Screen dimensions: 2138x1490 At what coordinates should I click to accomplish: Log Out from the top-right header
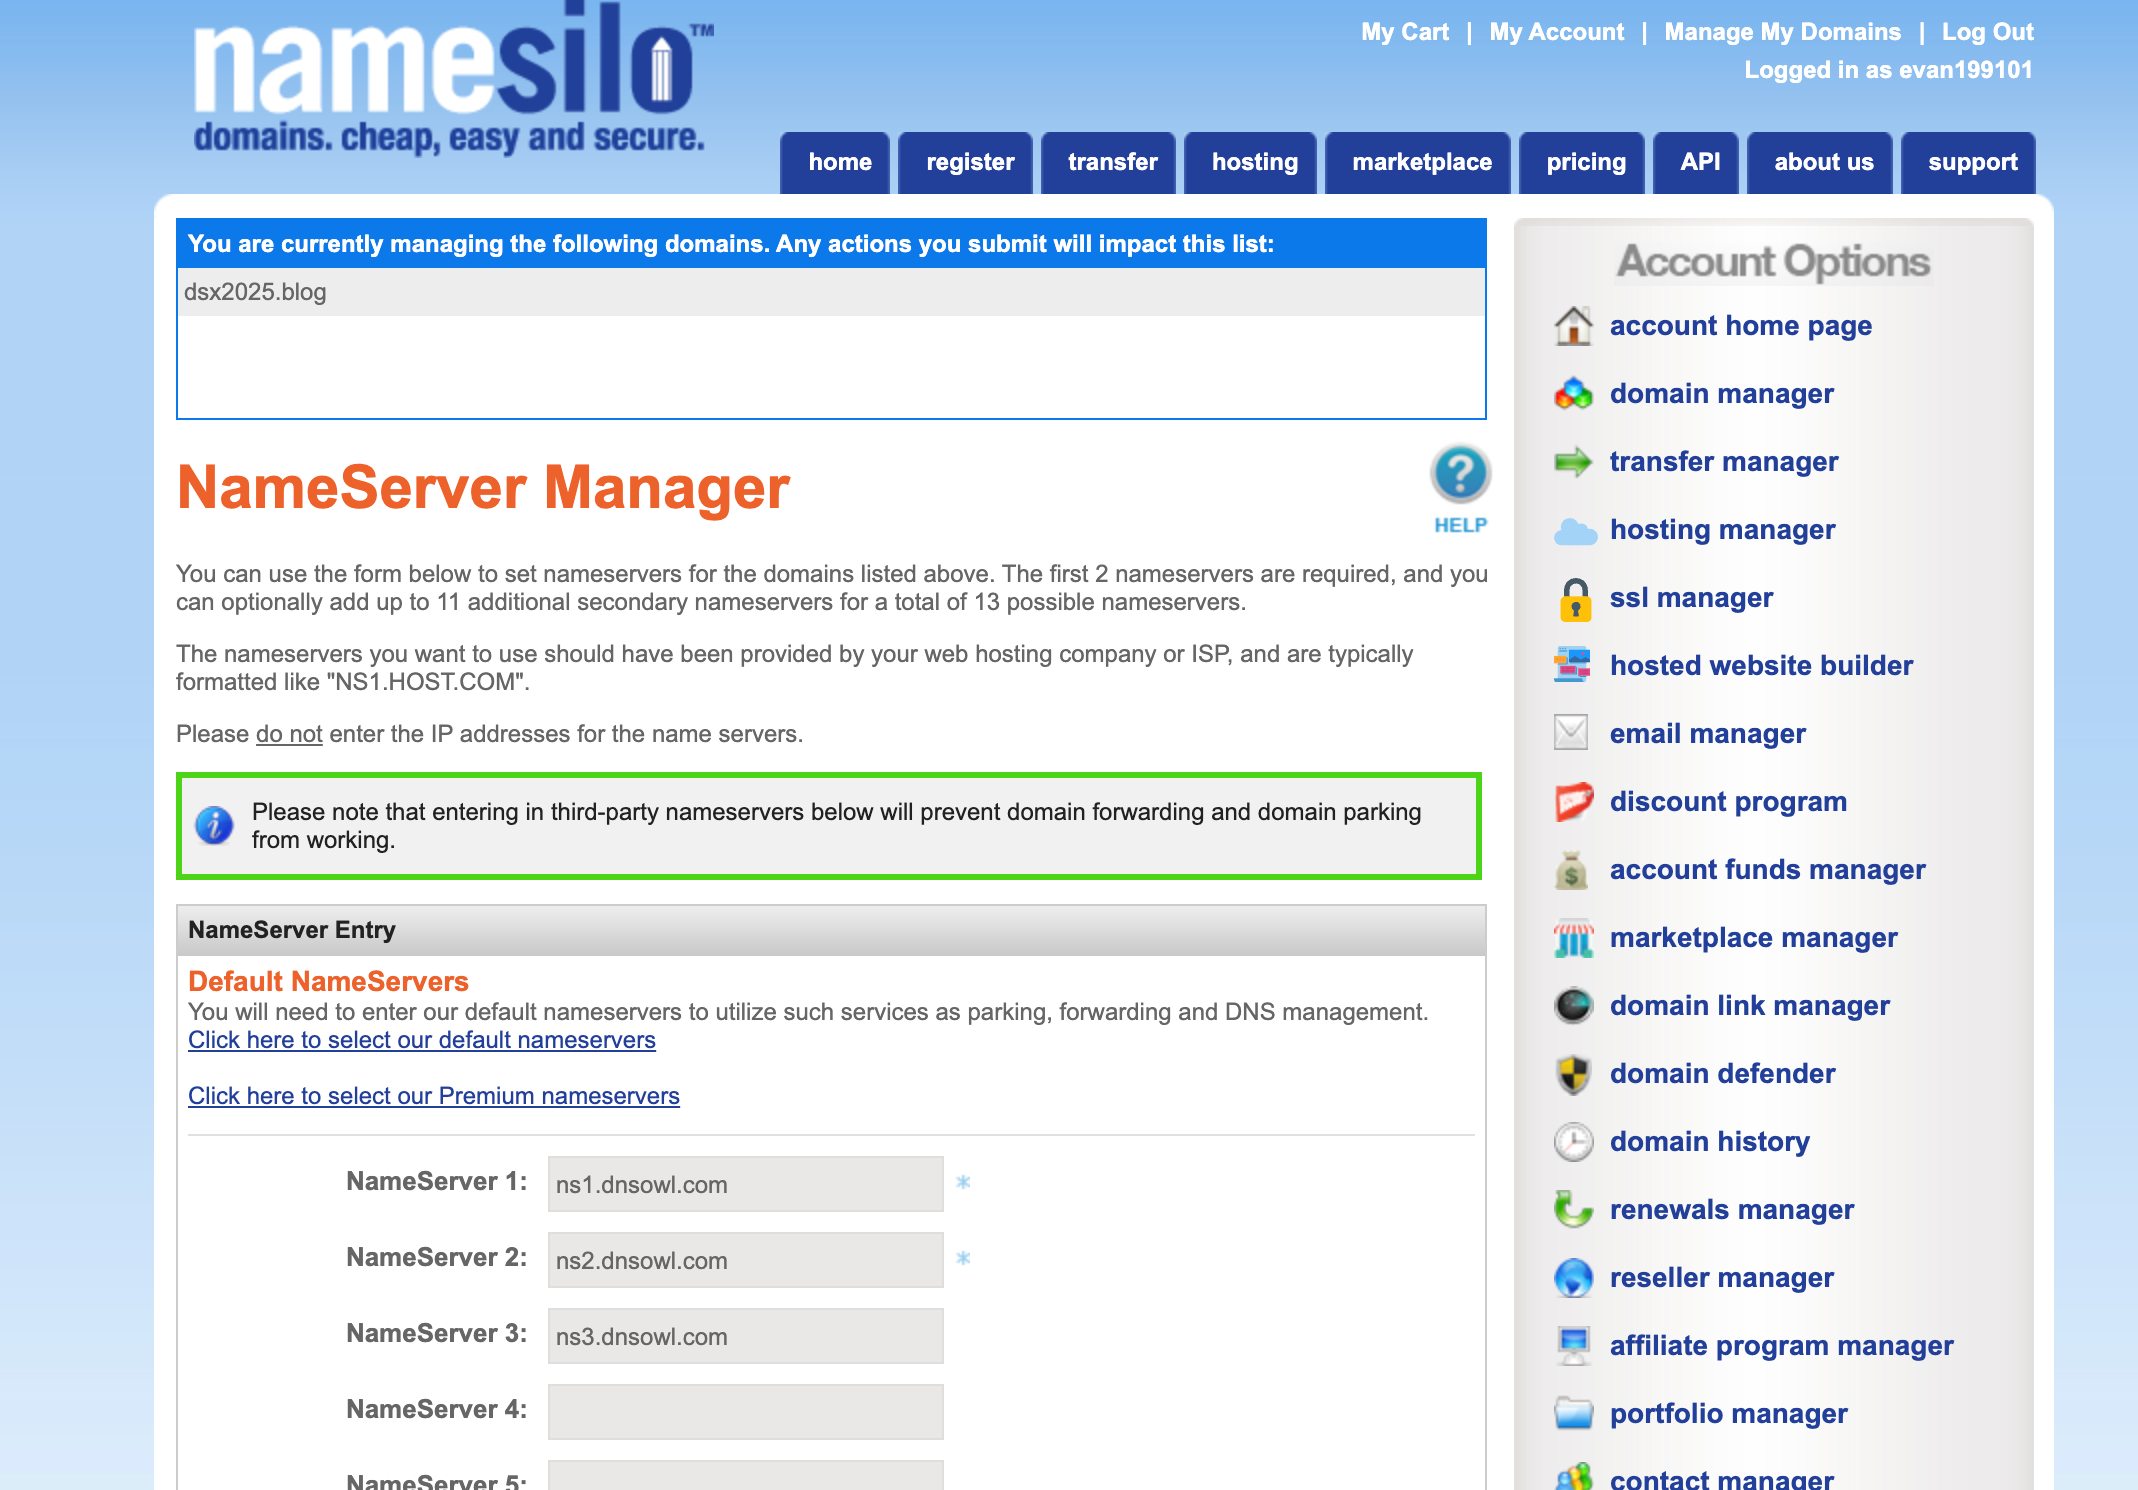coord(1987,32)
